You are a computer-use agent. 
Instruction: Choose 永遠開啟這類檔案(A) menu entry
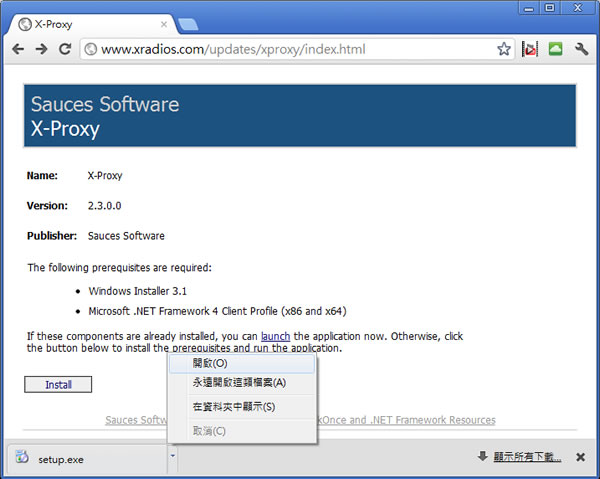[x=242, y=383]
